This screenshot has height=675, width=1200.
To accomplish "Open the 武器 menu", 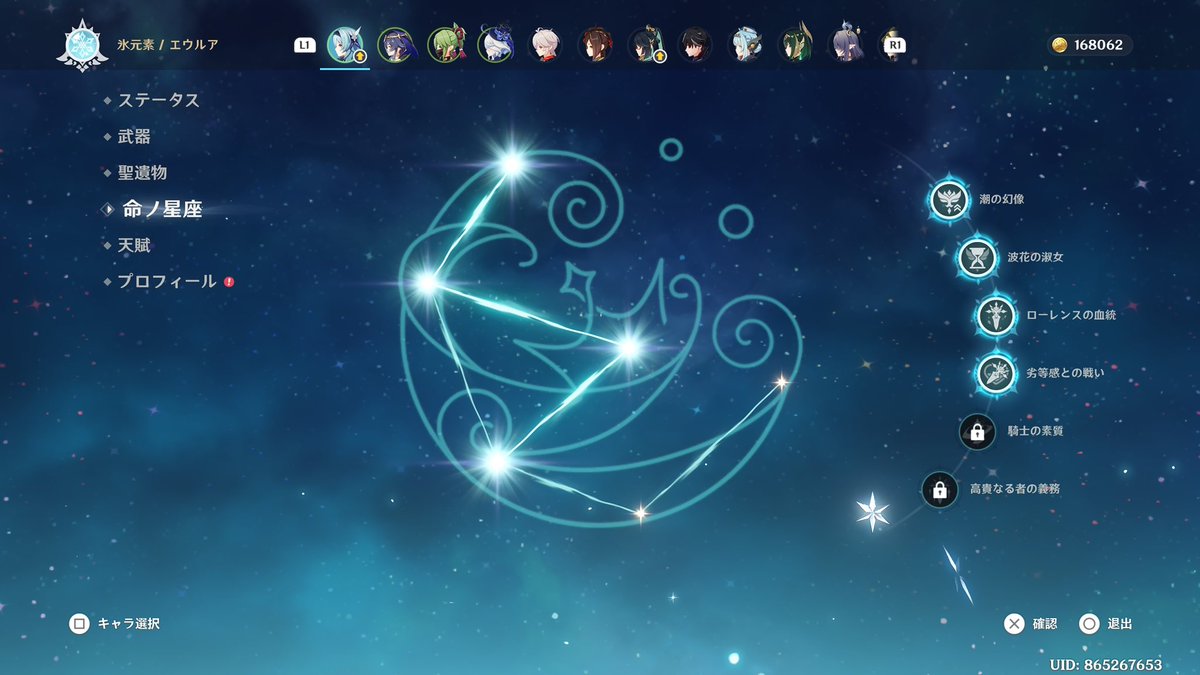I will coord(134,136).
